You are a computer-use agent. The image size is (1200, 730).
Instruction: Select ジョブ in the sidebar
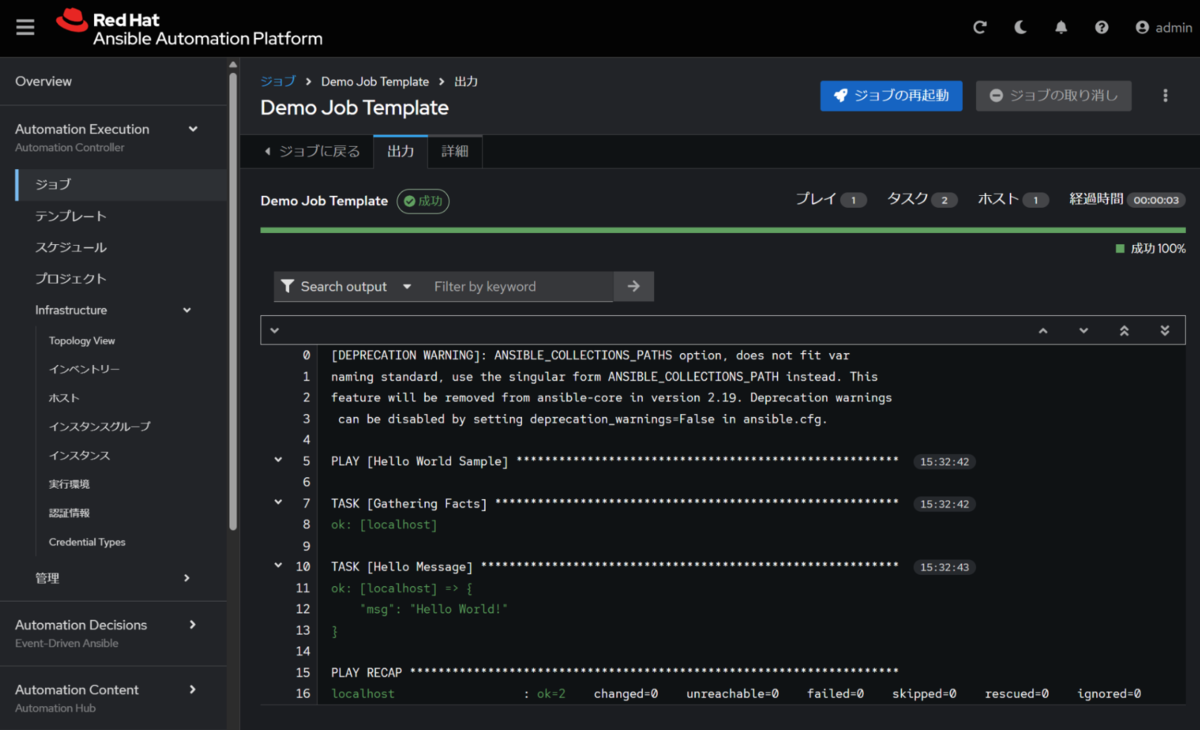[x=121, y=184]
